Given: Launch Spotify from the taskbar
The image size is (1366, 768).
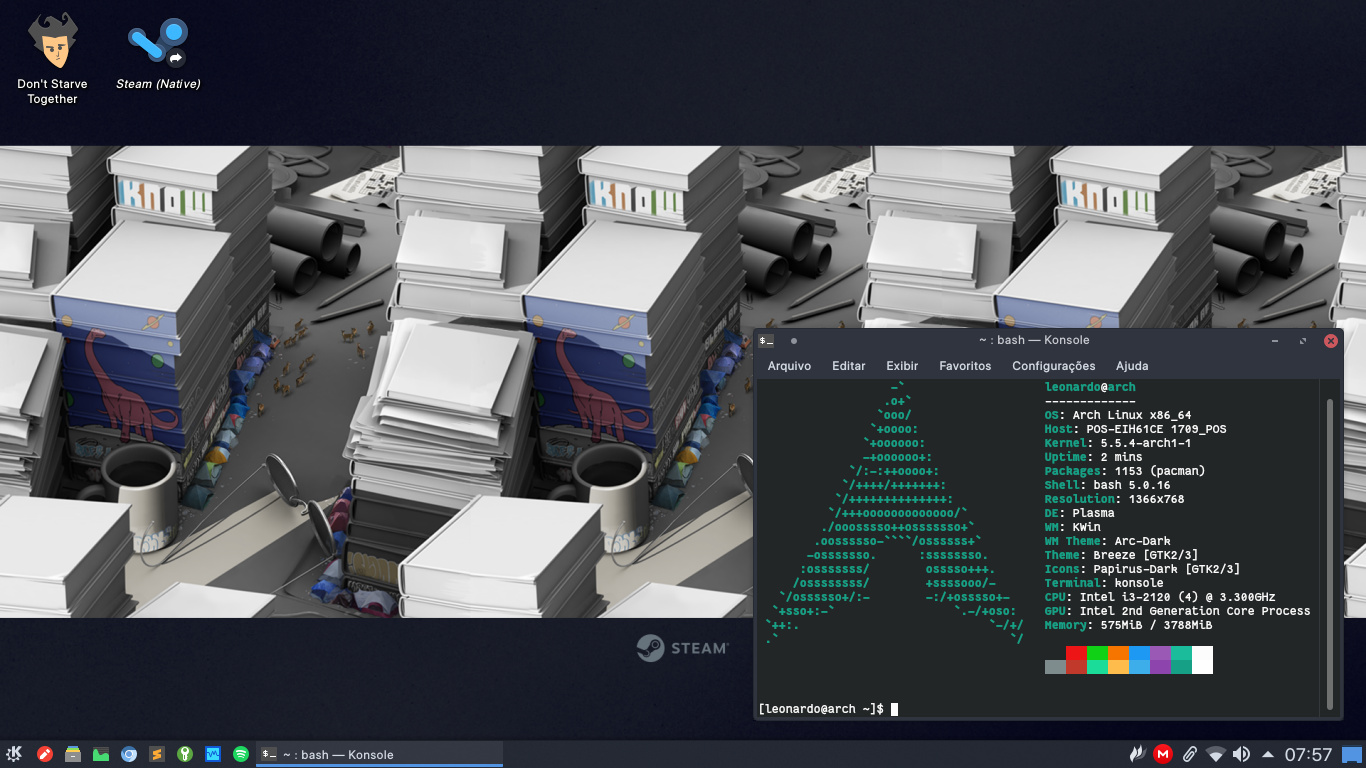Looking at the screenshot, I should (241, 754).
